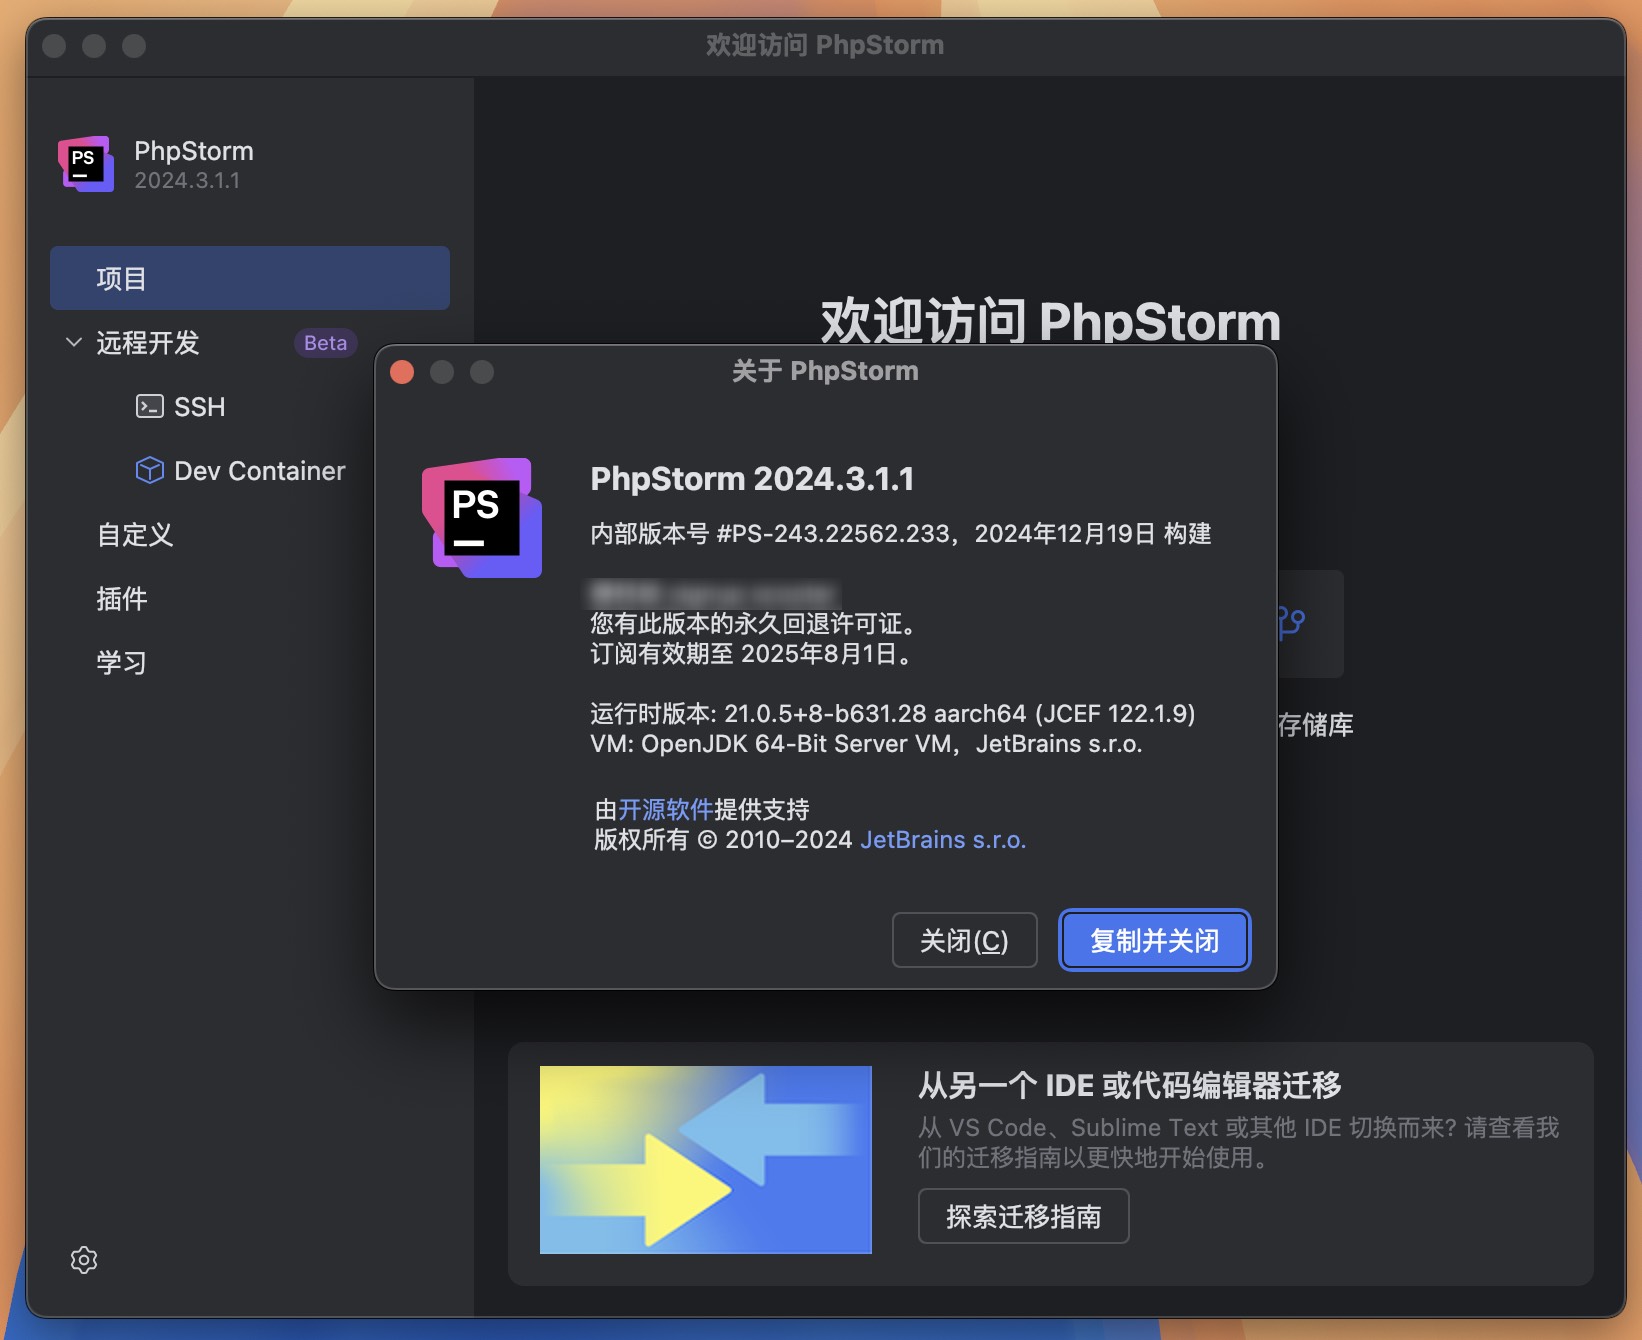This screenshot has height=1340, width=1642.
Task: Click the 运行时版本 21.0.5+8-b631.28 line
Action: (x=892, y=714)
